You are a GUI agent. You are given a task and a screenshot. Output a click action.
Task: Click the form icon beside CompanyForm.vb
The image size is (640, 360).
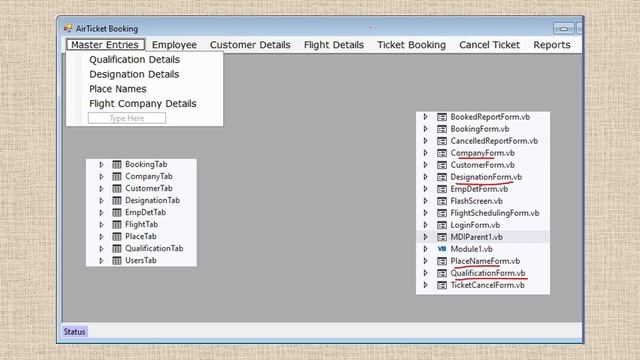click(x=442, y=153)
